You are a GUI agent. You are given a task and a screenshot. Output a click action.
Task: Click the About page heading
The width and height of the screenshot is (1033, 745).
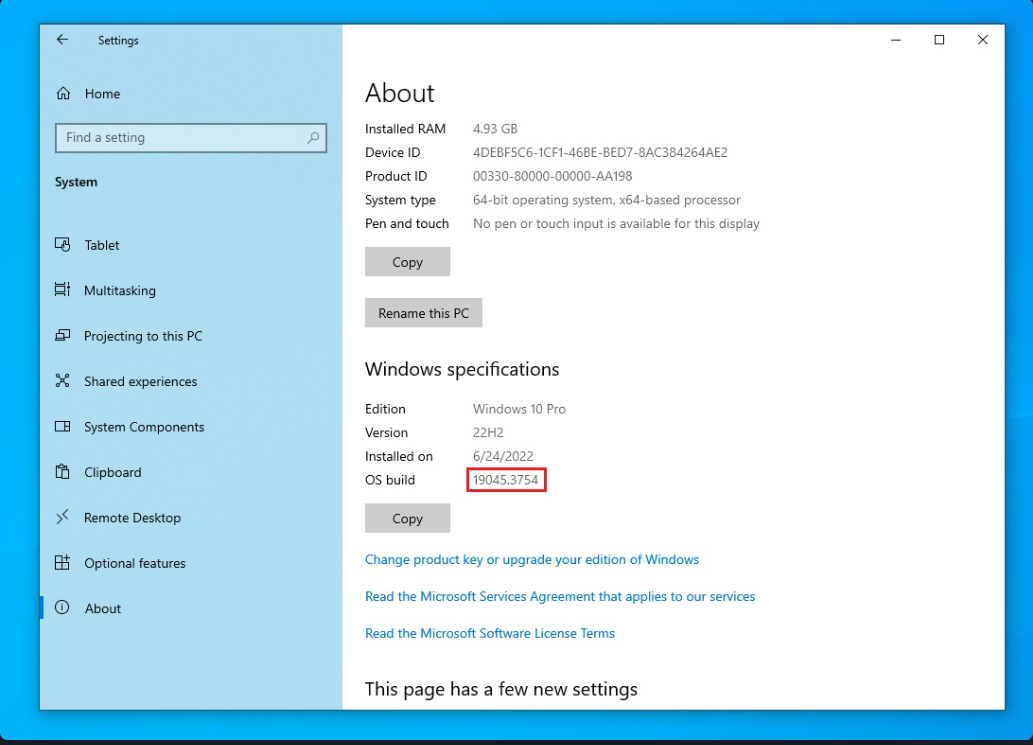[400, 93]
